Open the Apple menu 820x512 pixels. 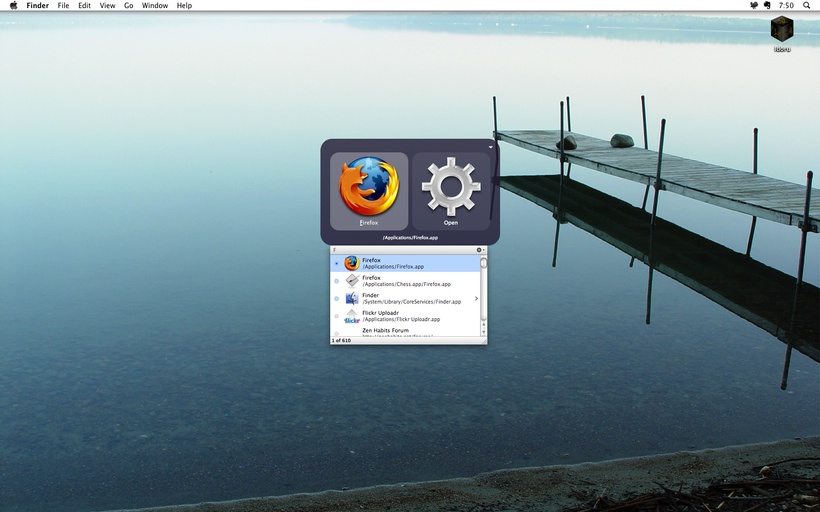(x=14, y=5)
